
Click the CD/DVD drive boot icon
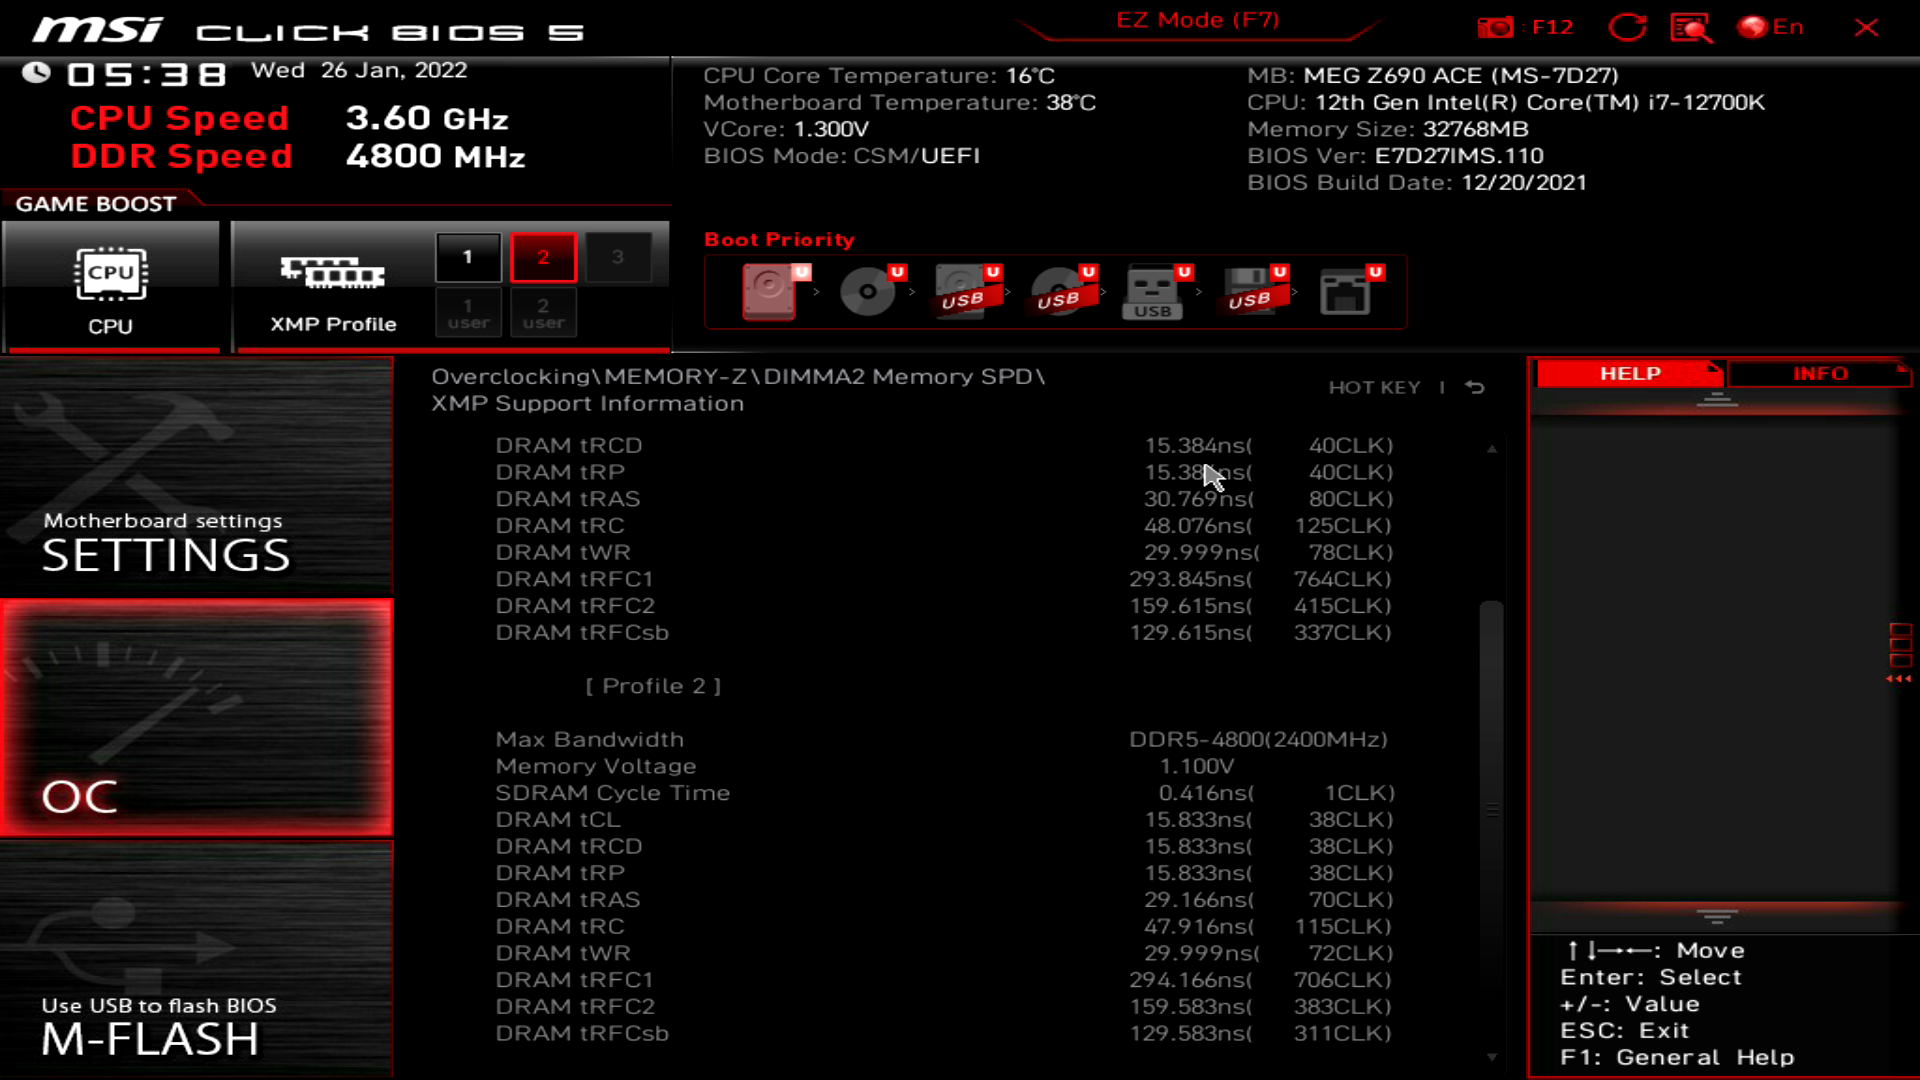866,290
